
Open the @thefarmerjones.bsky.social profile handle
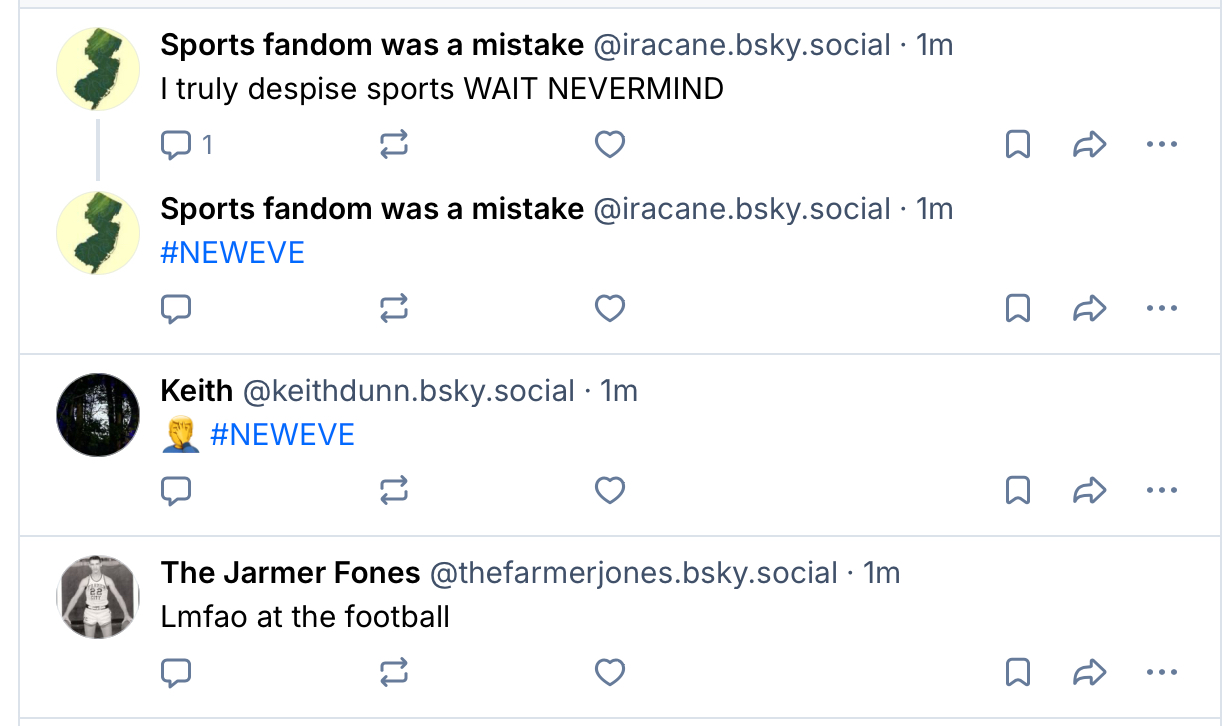click(633, 573)
